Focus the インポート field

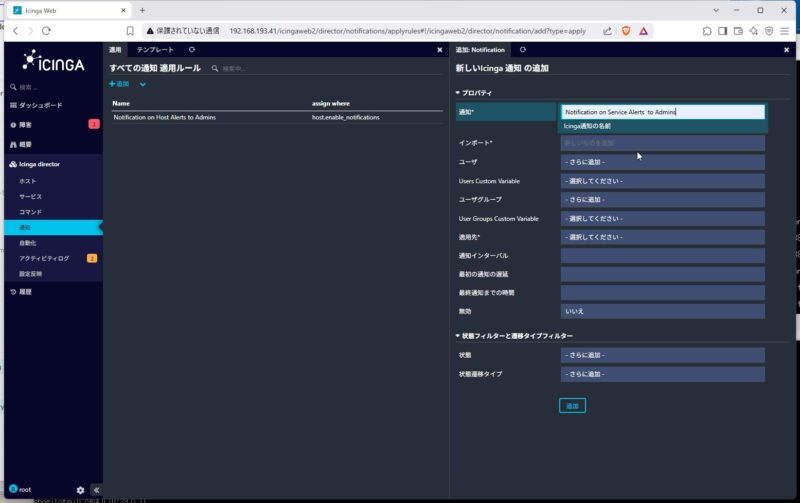pyautogui.click(x=663, y=143)
